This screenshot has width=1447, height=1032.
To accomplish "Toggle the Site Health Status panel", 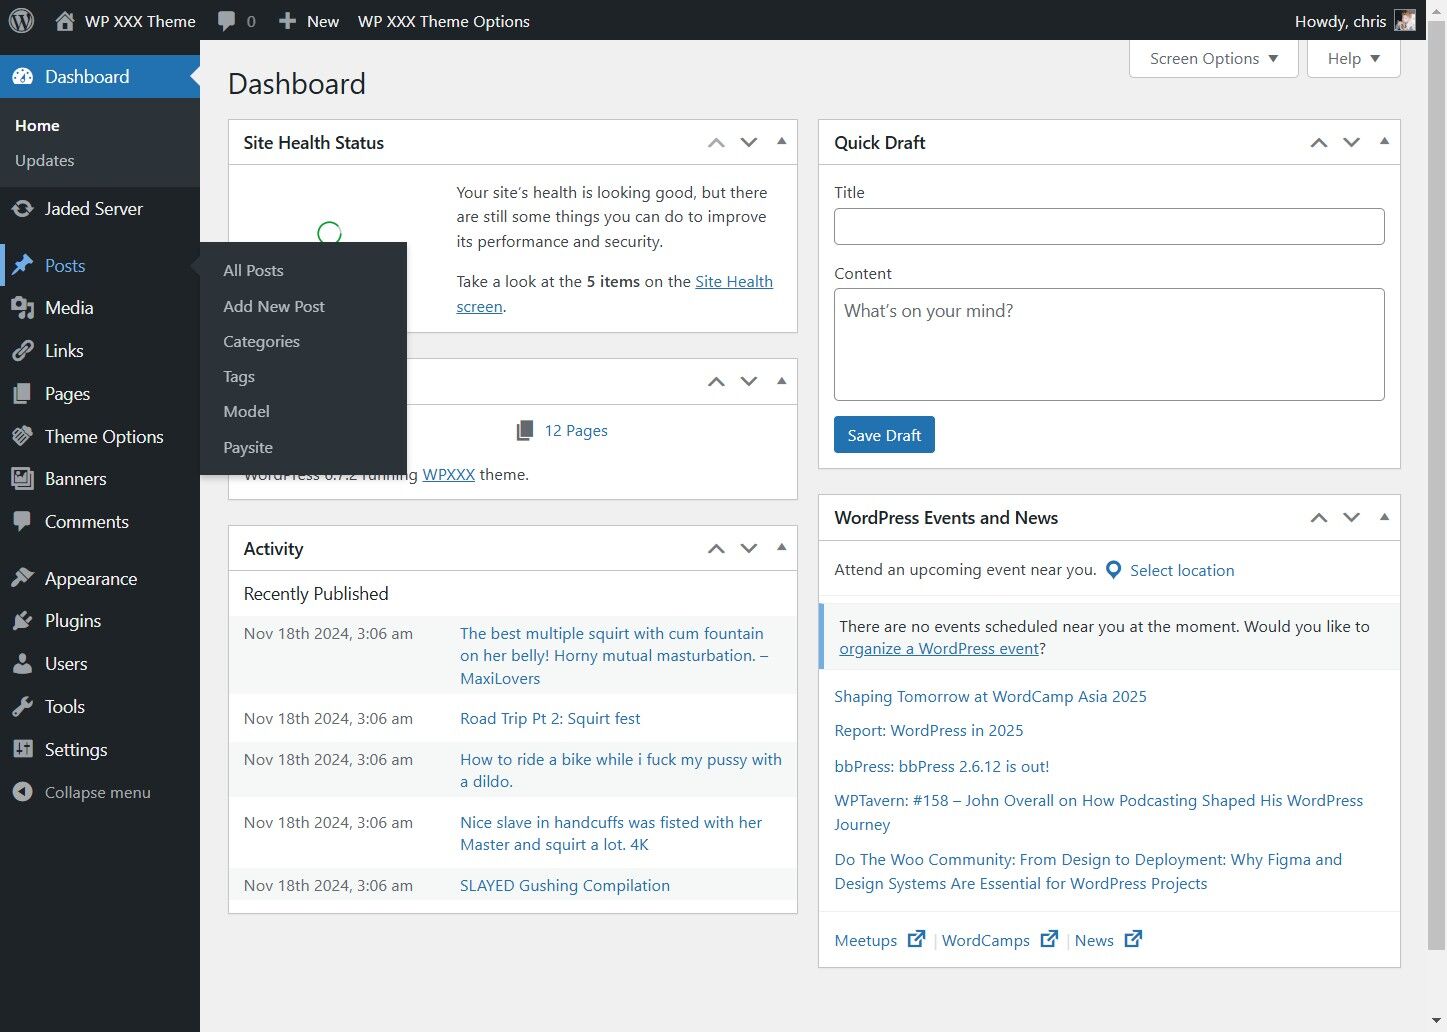I will point(781,142).
